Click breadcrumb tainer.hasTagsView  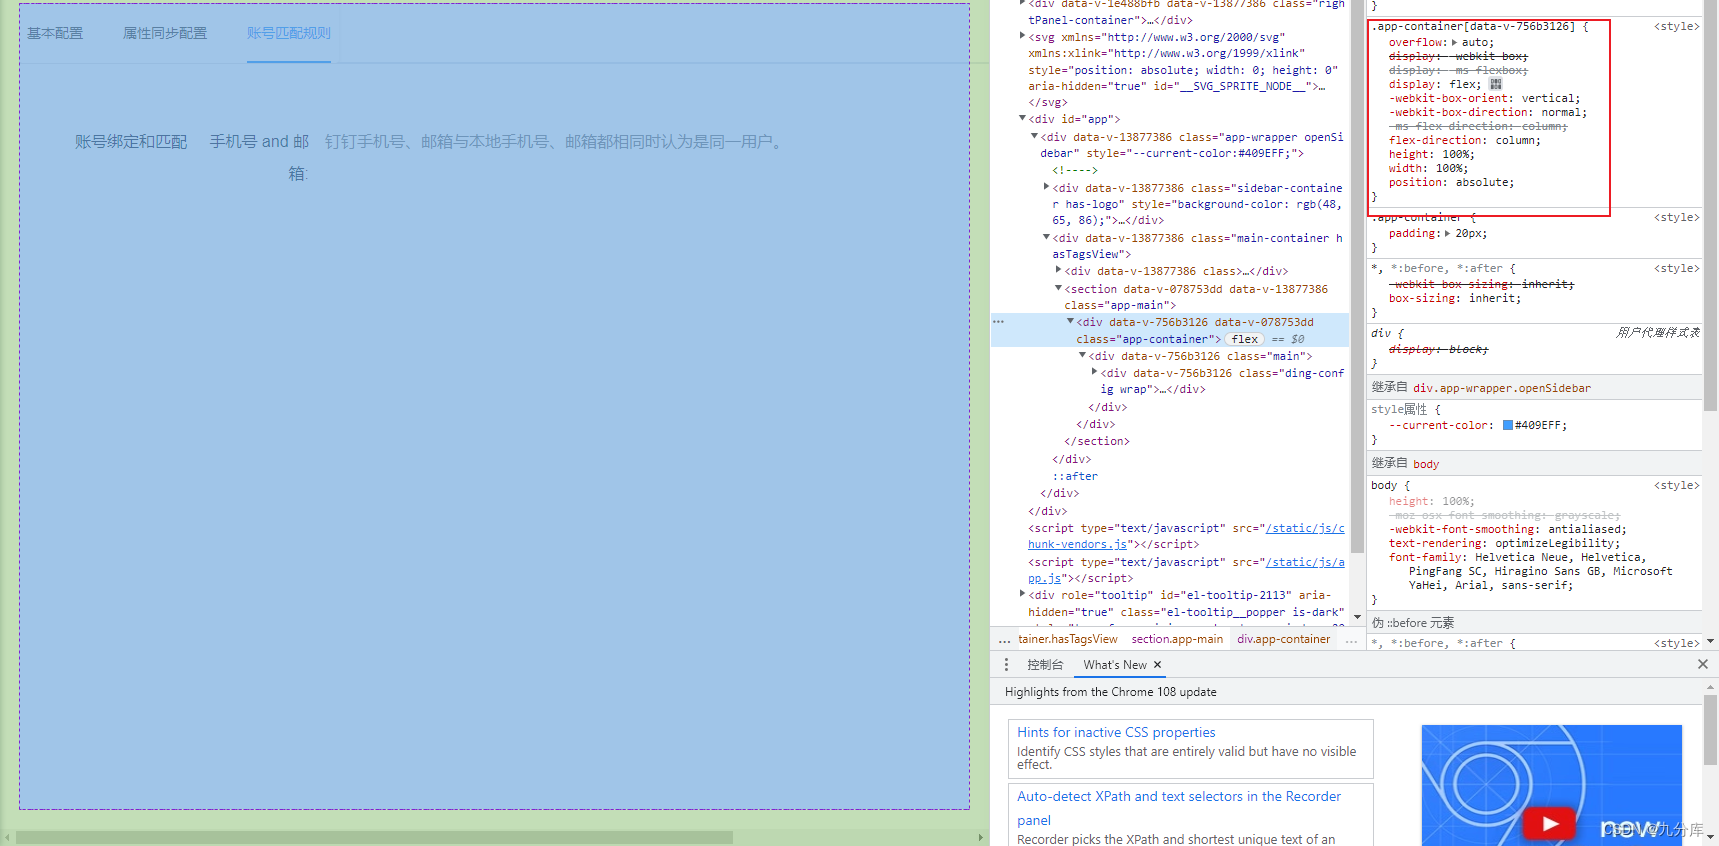(x=1068, y=640)
